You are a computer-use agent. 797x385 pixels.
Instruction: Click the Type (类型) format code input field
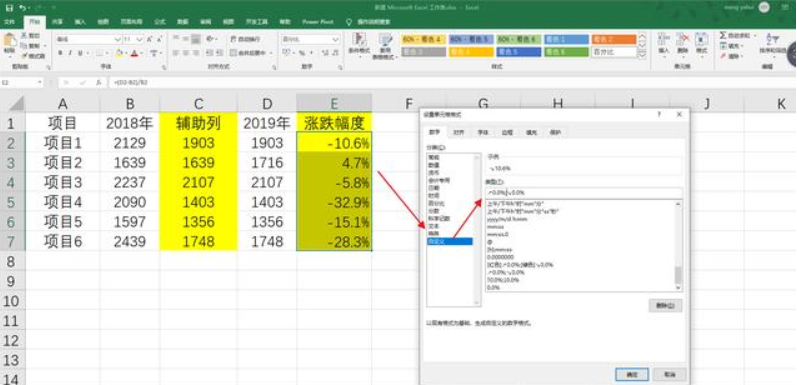click(584, 193)
